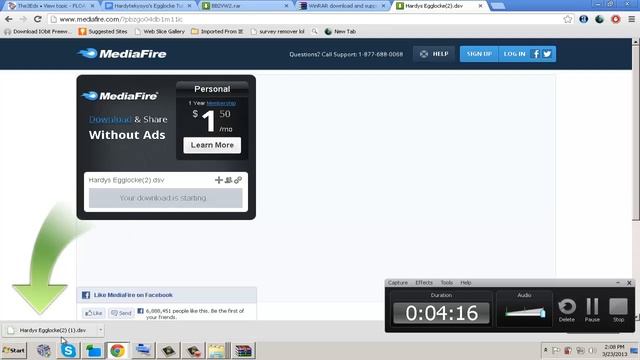Viewport: 640px width, 360px height.
Task: Bookmark this page with the star icon
Action: click(x=567, y=19)
